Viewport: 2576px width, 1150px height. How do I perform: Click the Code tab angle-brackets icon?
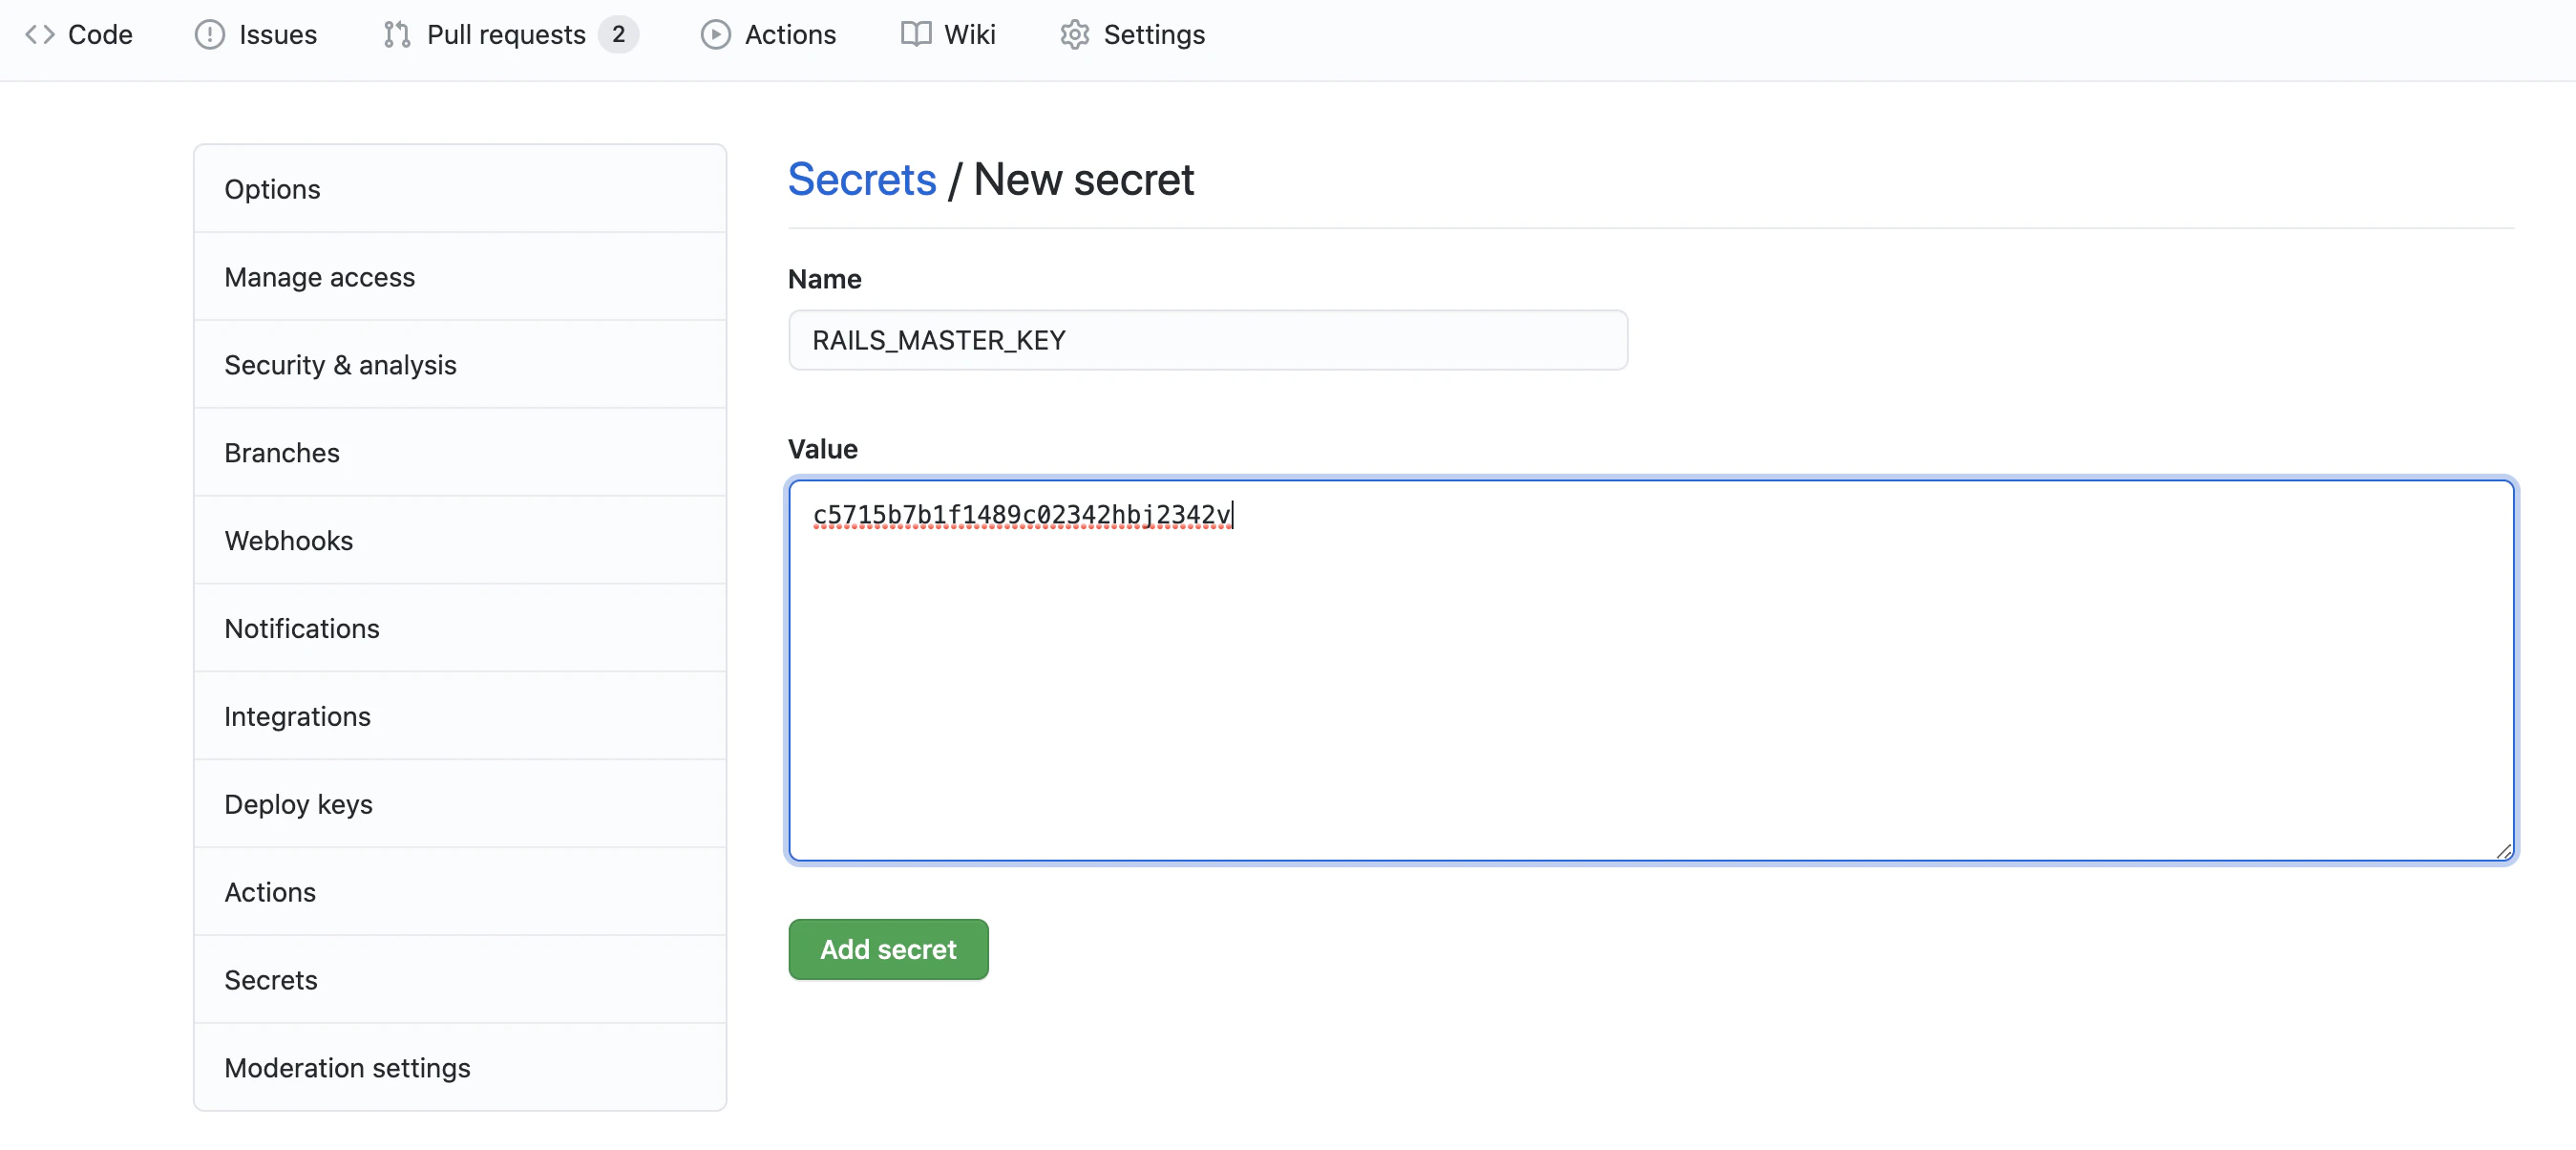40,35
